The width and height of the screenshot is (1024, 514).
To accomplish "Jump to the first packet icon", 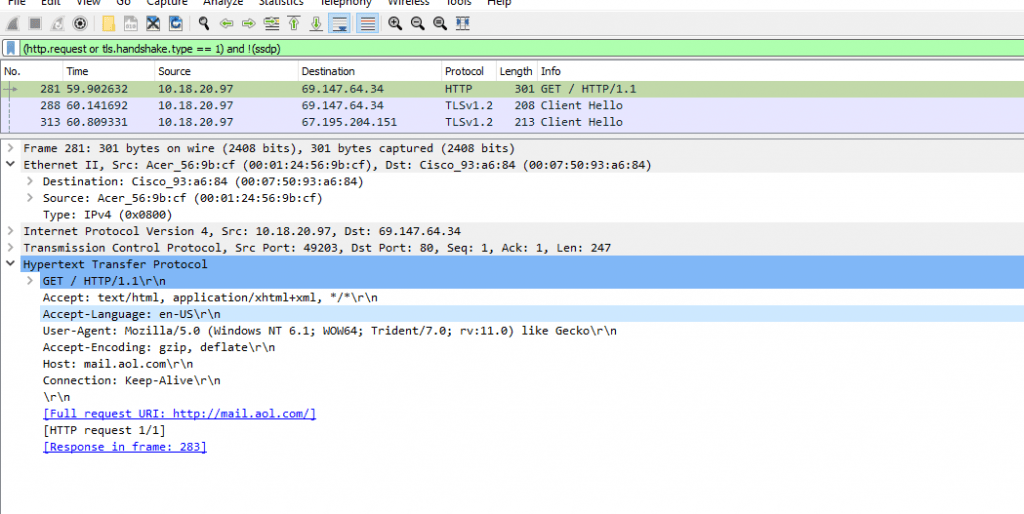I will click(x=294, y=23).
